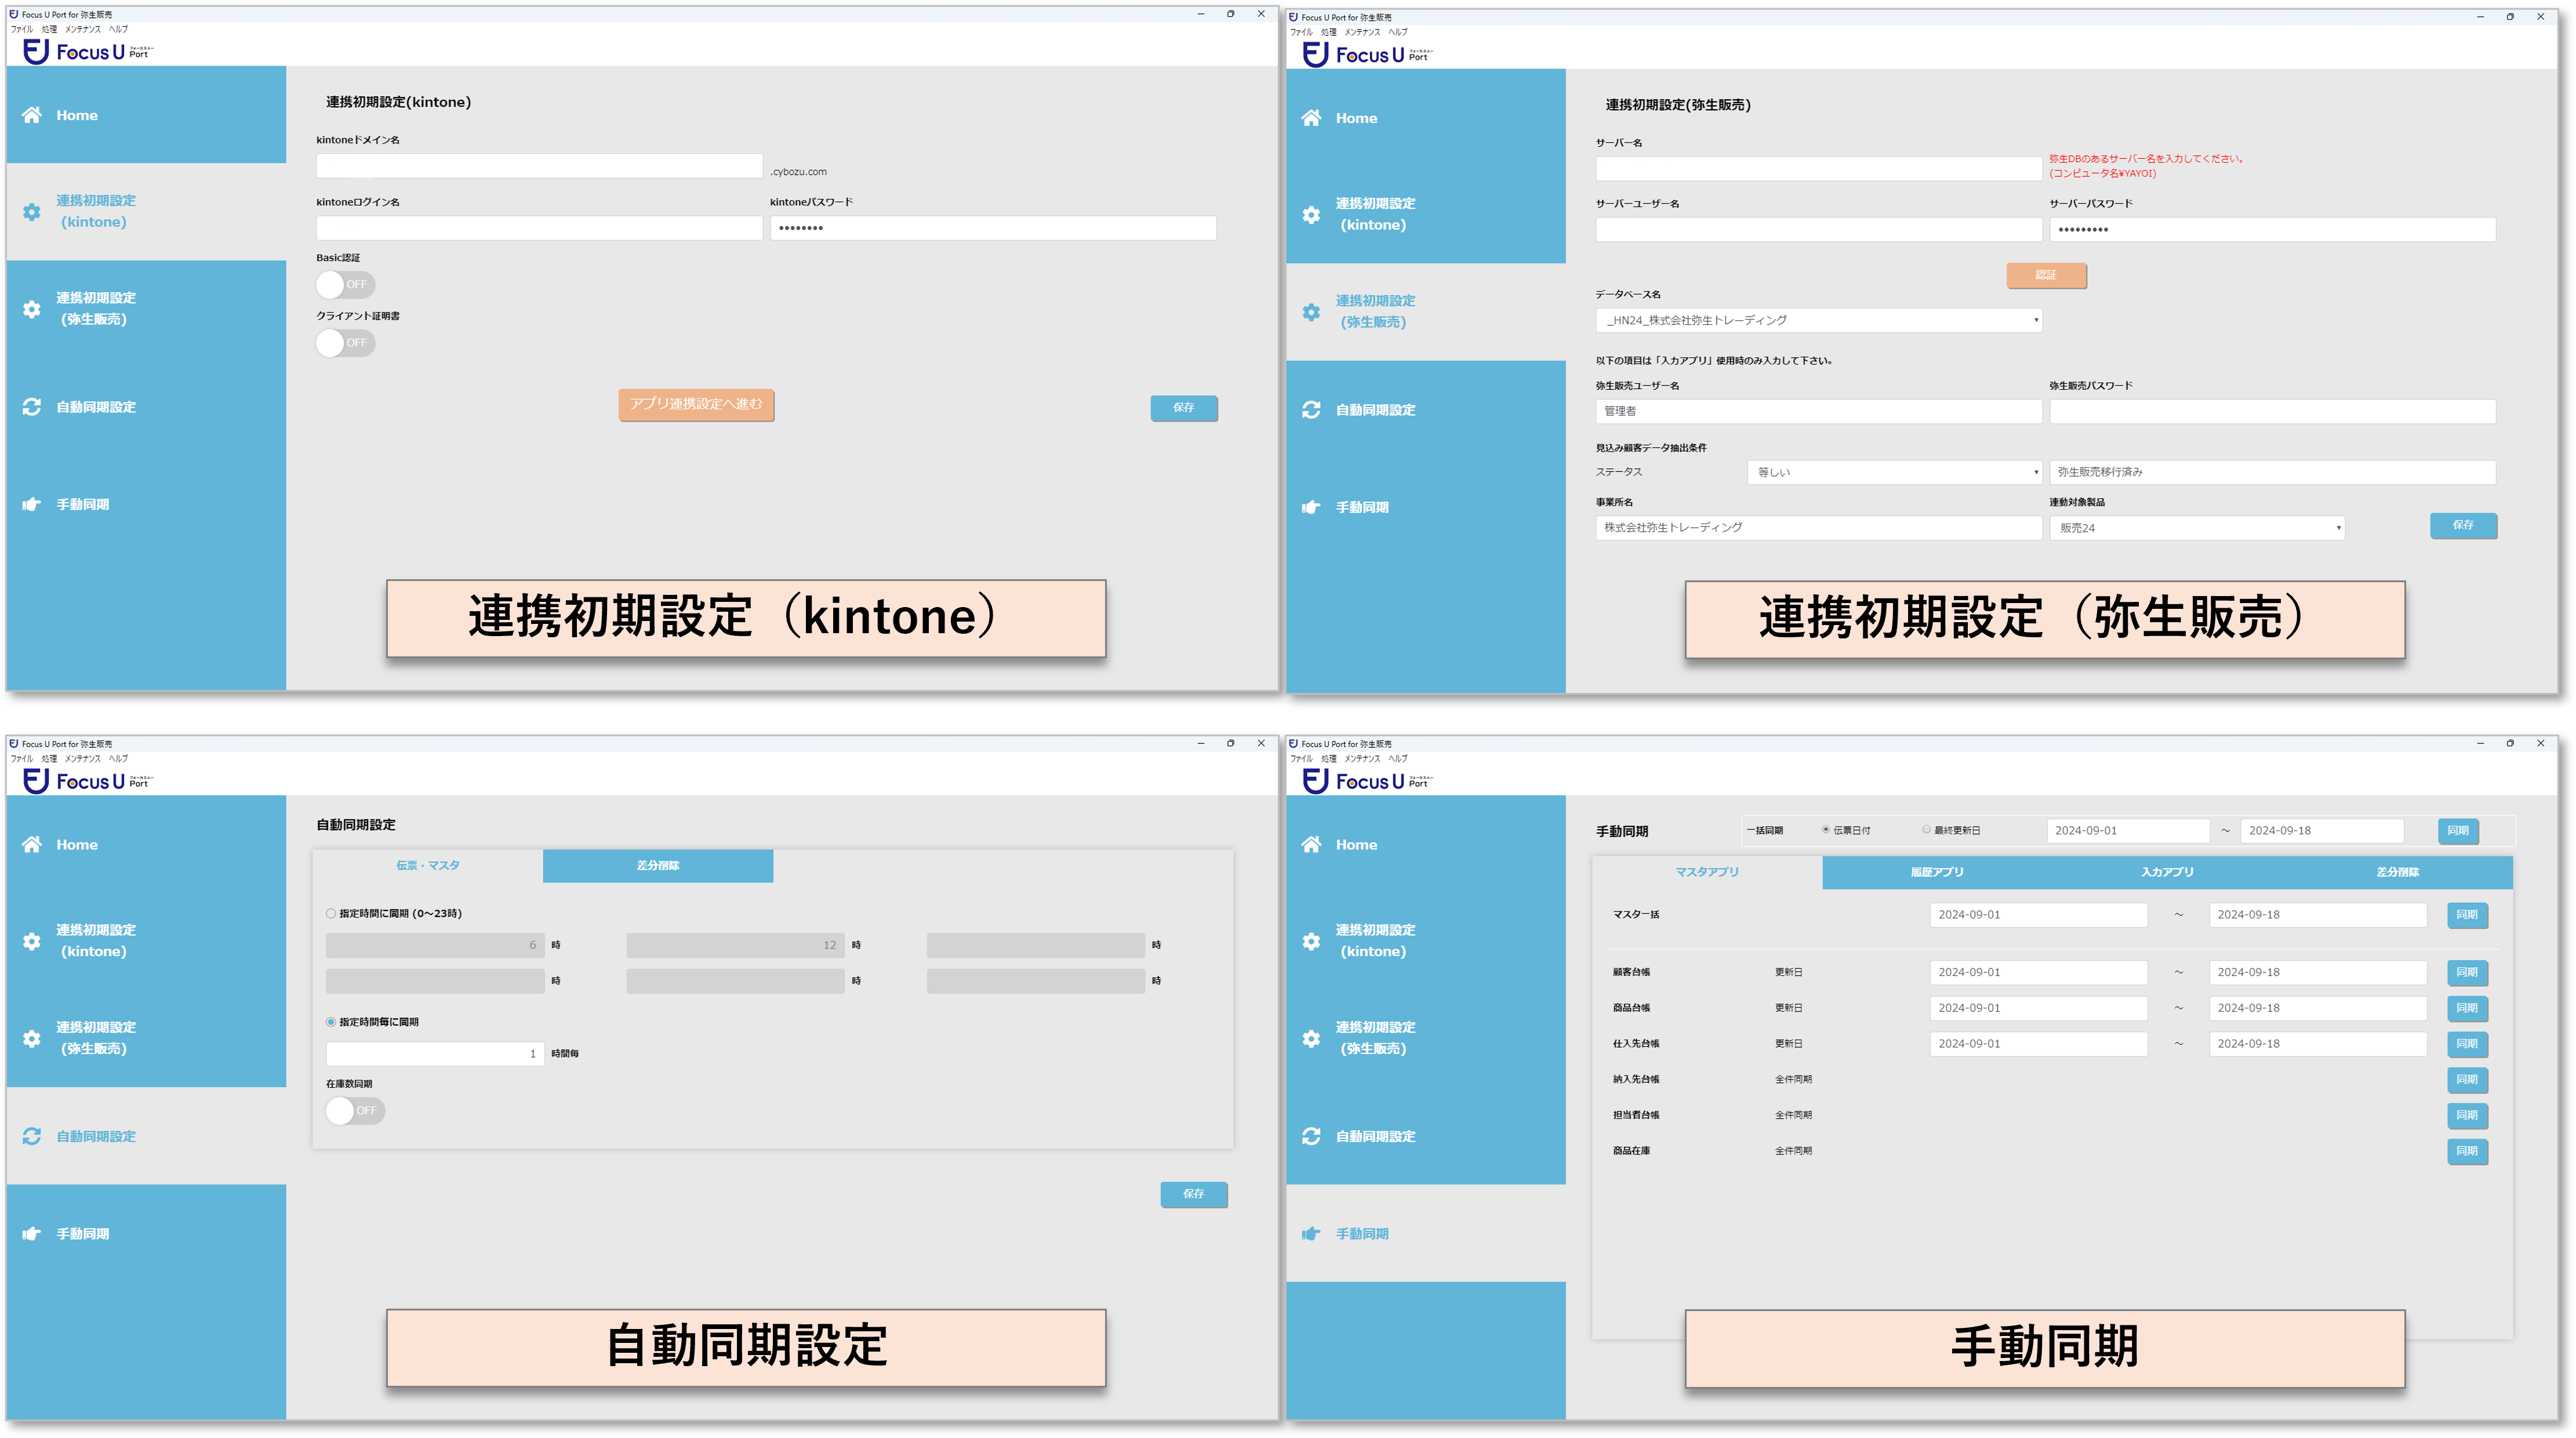Click kintoneログイン名 input field
The image size is (2576, 1438).
click(x=540, y=228)
